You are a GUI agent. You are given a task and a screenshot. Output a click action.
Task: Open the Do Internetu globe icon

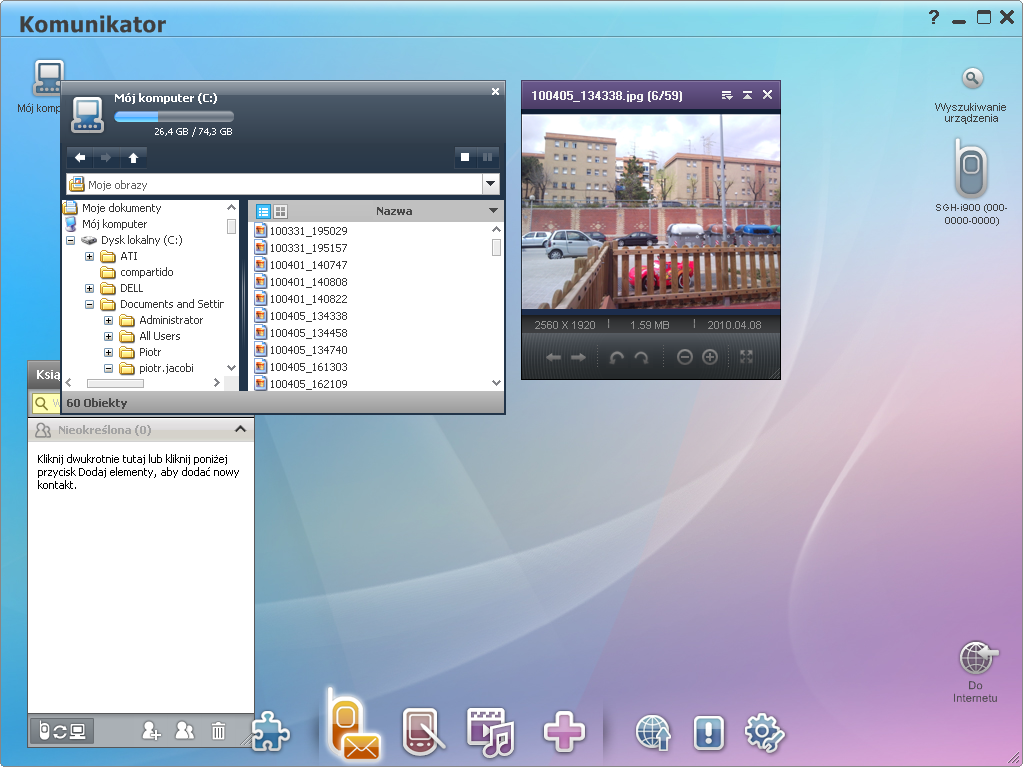(x=977, y=658)
